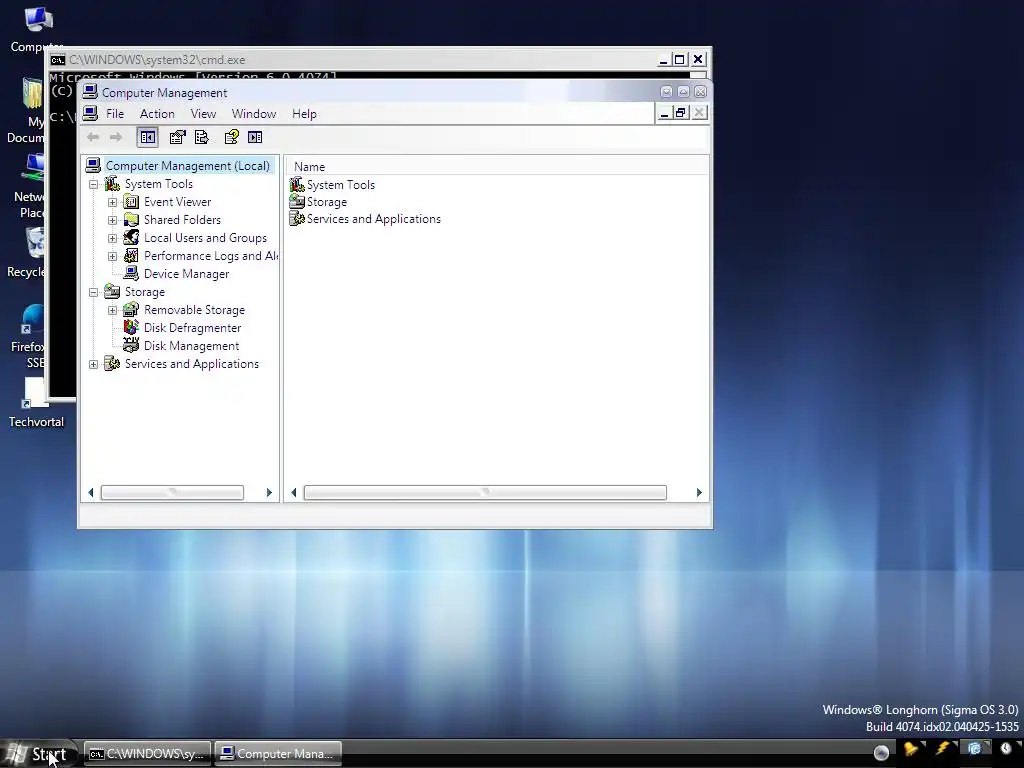1024x768 pixels.
Task: Click left scroll arrow of details pane
Action: tap(294, 492)
